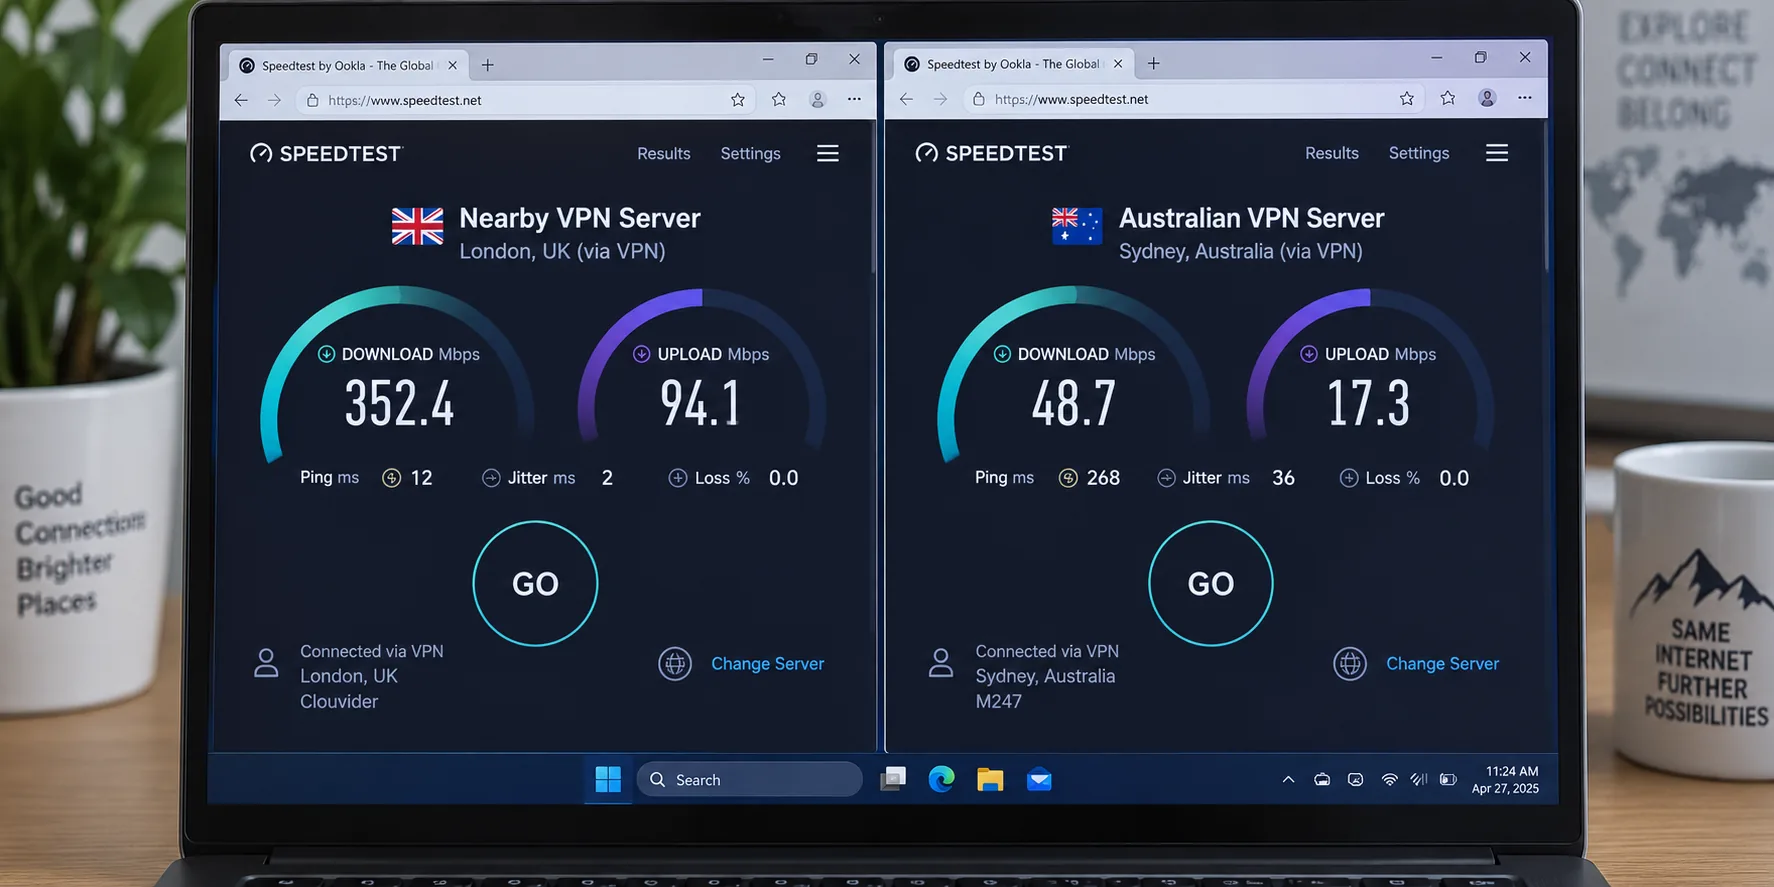Click the address bar in right browser
1774x887 pixels.
[x=1192, y=99]
